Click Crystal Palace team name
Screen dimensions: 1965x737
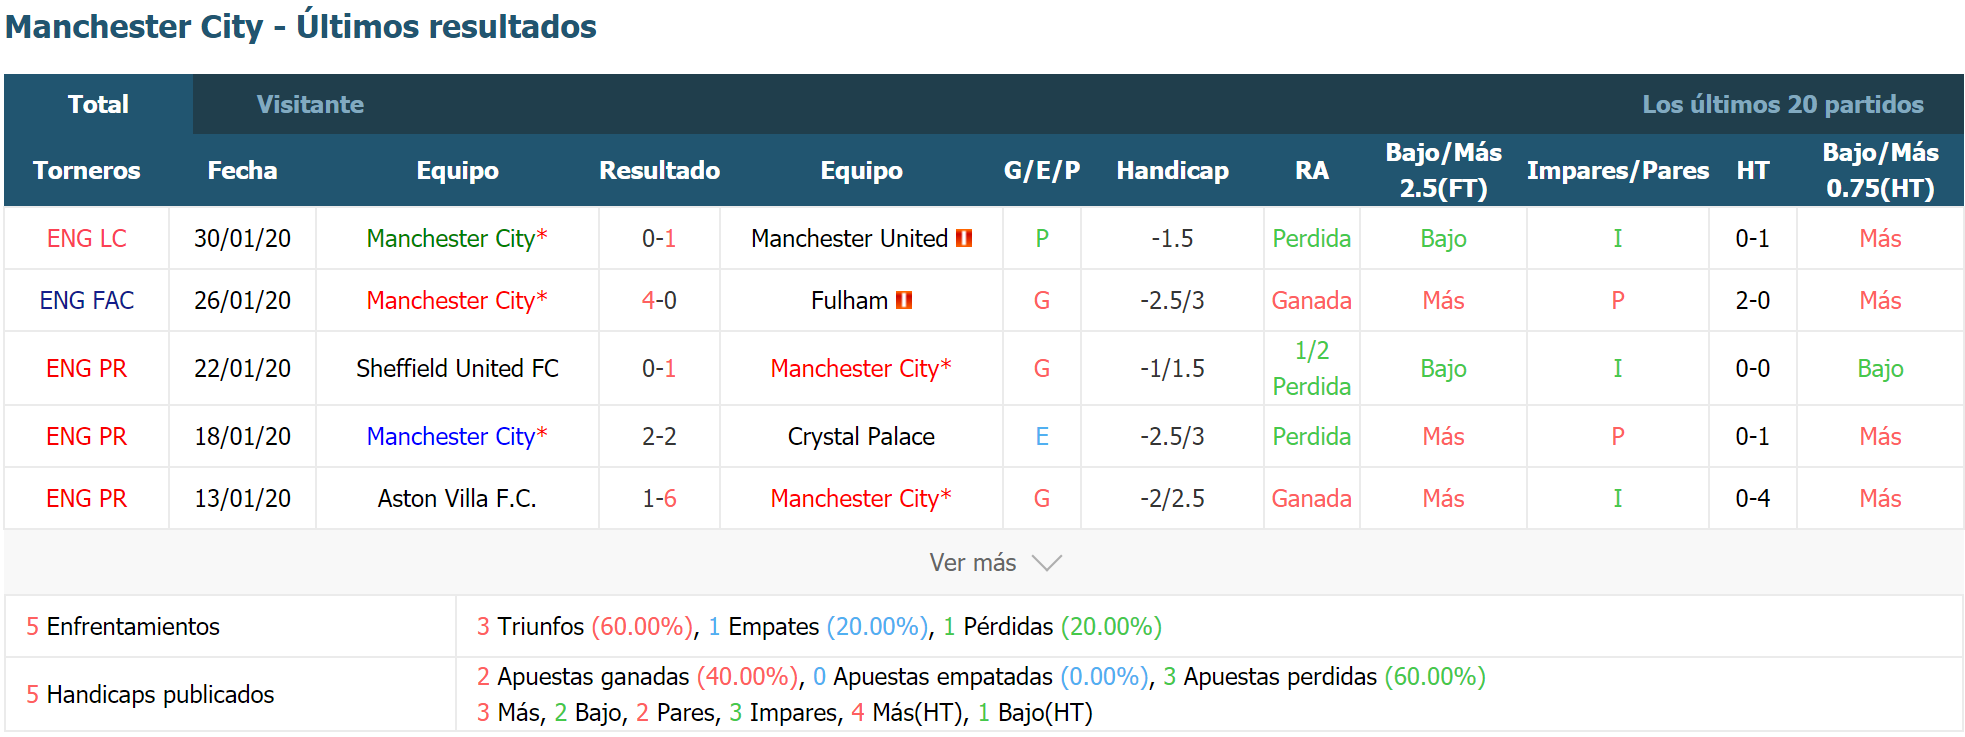861,437
